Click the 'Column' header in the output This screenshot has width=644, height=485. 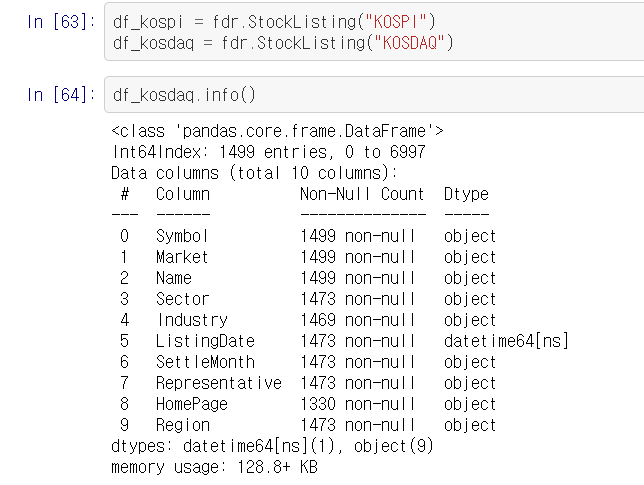183,194
